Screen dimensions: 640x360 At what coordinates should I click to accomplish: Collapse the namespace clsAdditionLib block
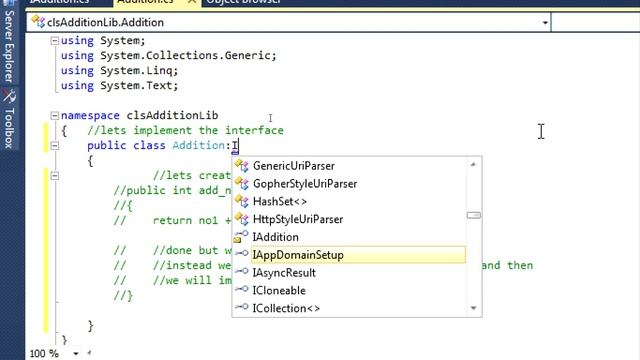54,116
